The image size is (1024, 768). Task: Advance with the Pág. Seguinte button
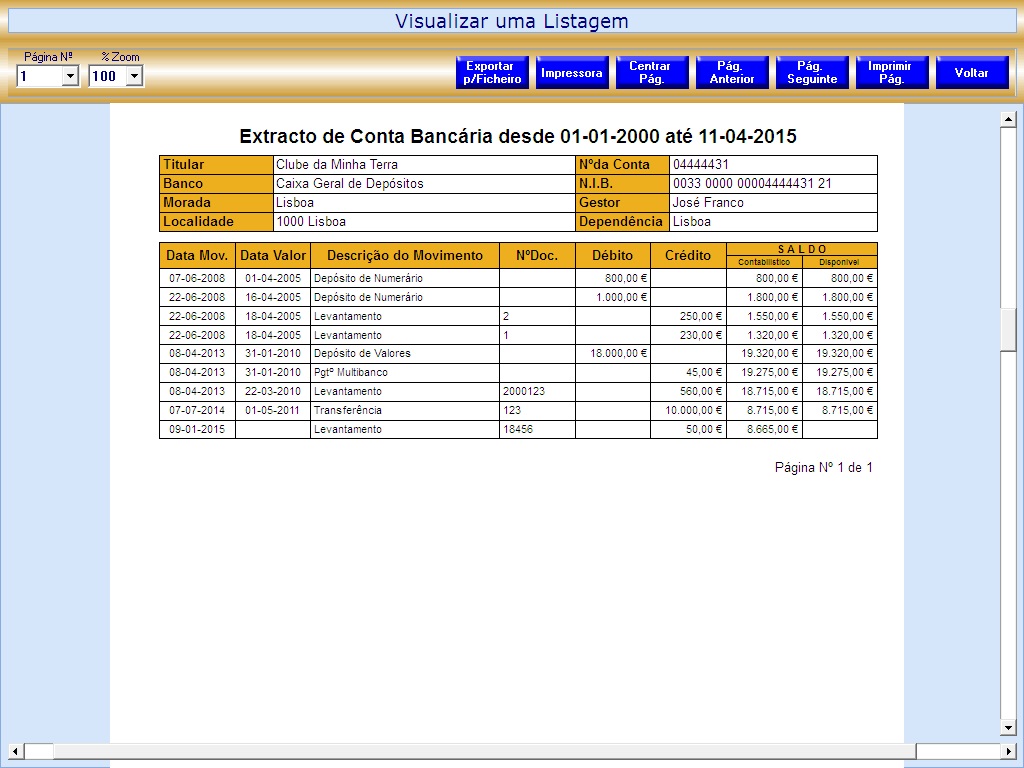[812, 73]
